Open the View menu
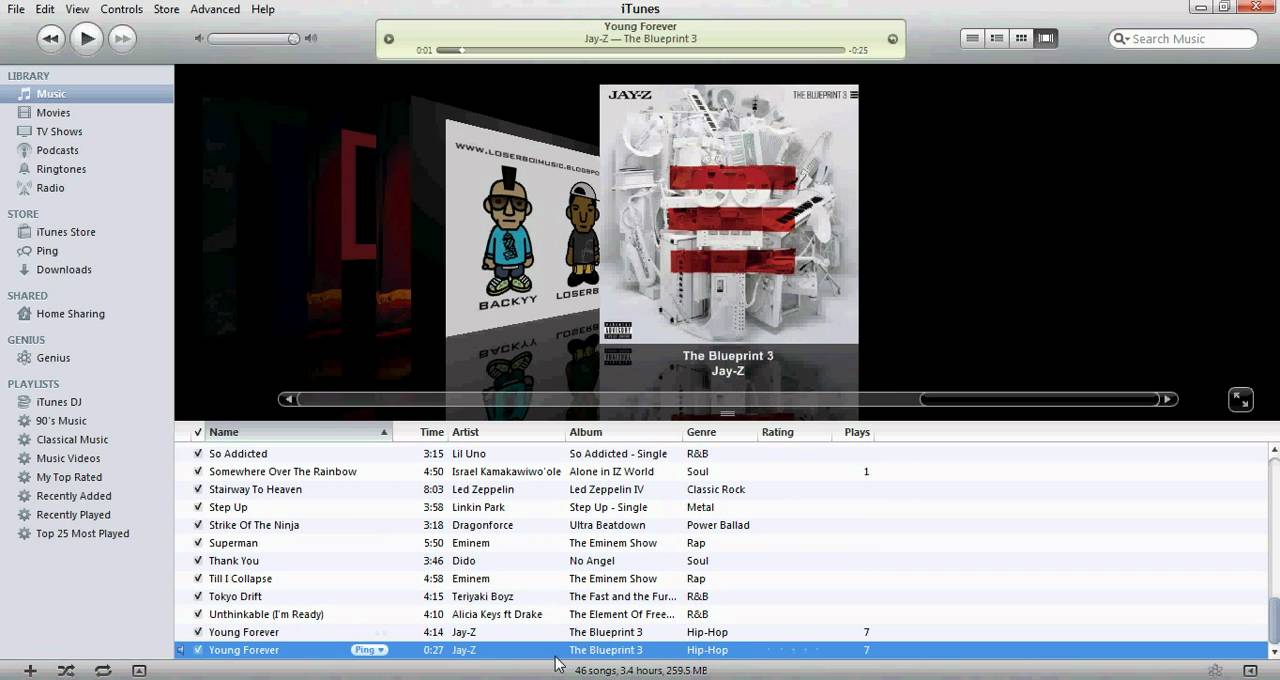This screenshot has height=680, width=1280. click(x=77, y=9)
